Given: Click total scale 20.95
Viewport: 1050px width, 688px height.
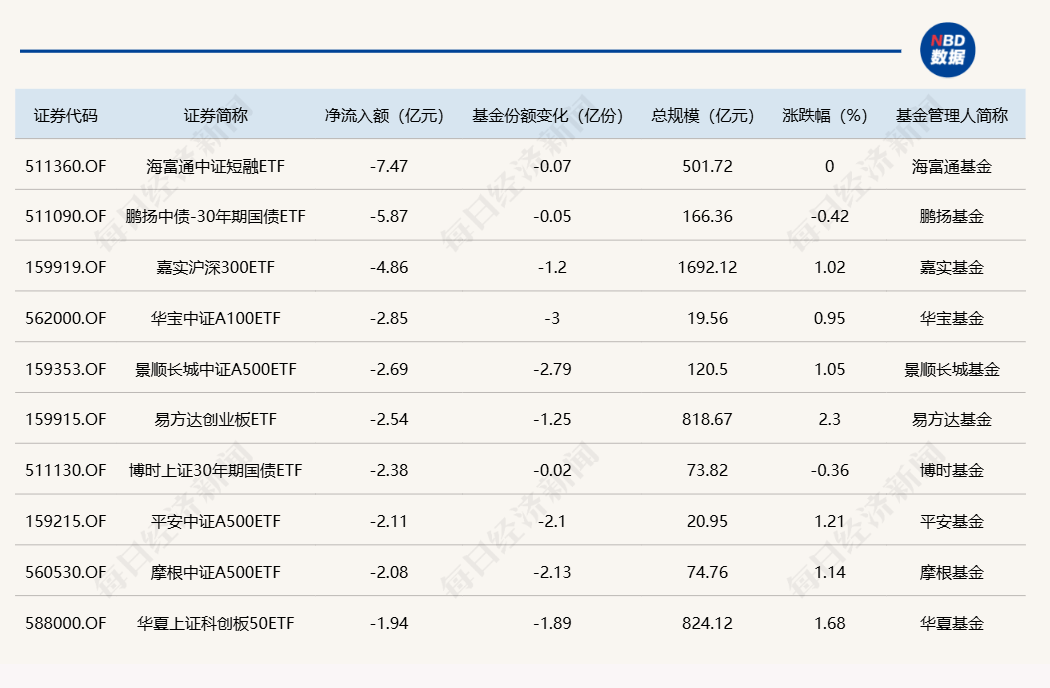Looking at the screenshot, I should coord(707,521).
